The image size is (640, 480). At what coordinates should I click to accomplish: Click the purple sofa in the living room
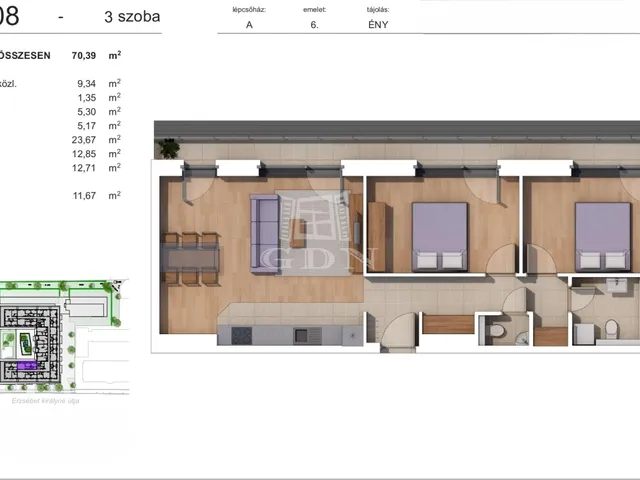tap(264, 229)
